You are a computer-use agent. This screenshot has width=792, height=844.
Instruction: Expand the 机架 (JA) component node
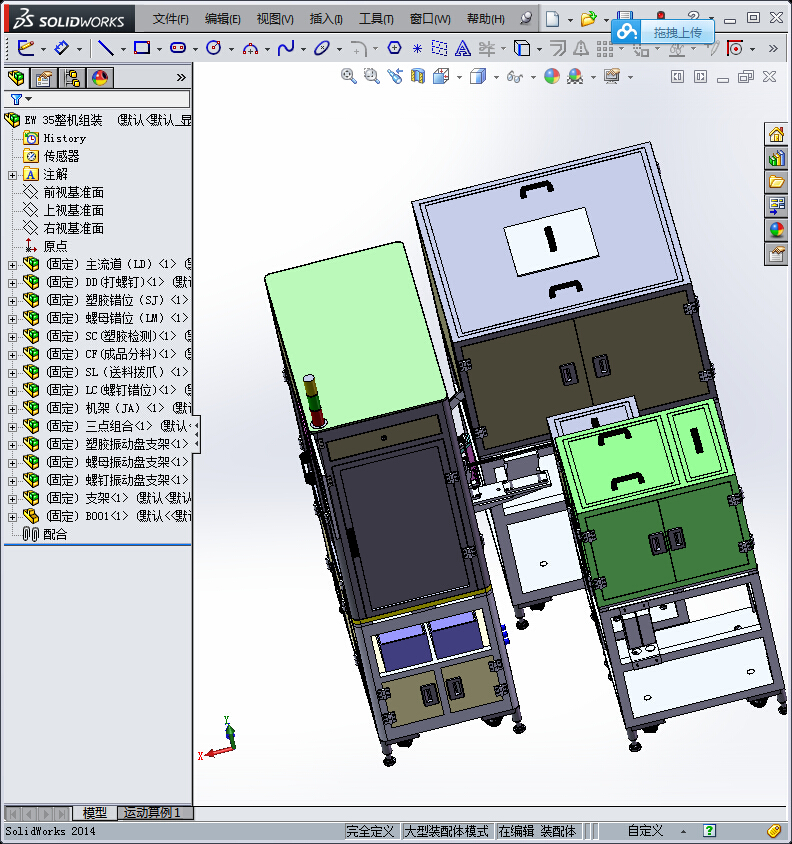pyautogui.click(x=12, y=409)
